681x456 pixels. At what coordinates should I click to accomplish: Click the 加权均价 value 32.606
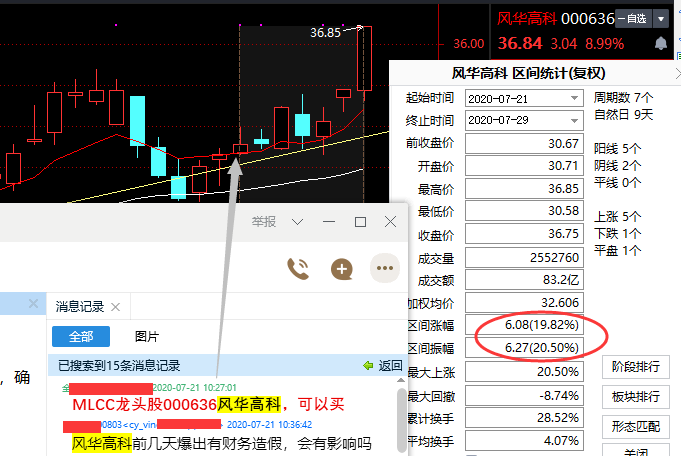click(x=524, y=303)
